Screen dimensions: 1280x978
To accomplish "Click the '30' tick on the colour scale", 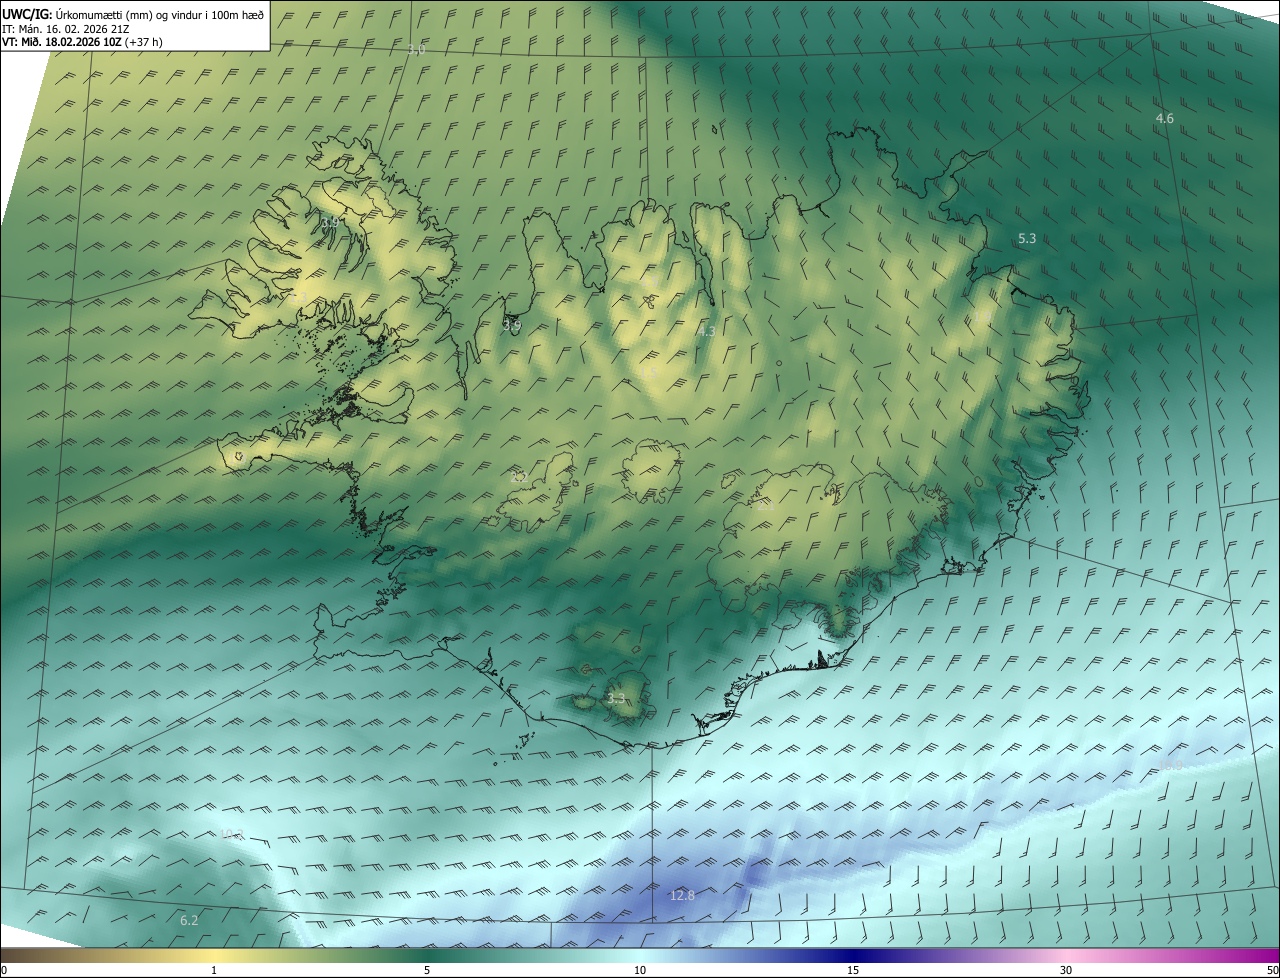I will pyautogui.click(x=1066, y=970).
